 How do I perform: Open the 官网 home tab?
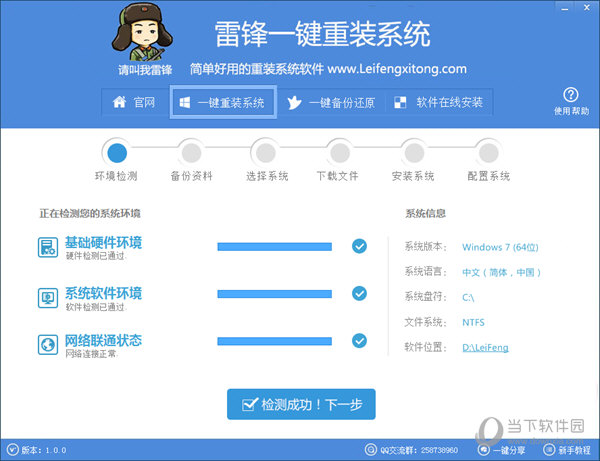point(134,102)
